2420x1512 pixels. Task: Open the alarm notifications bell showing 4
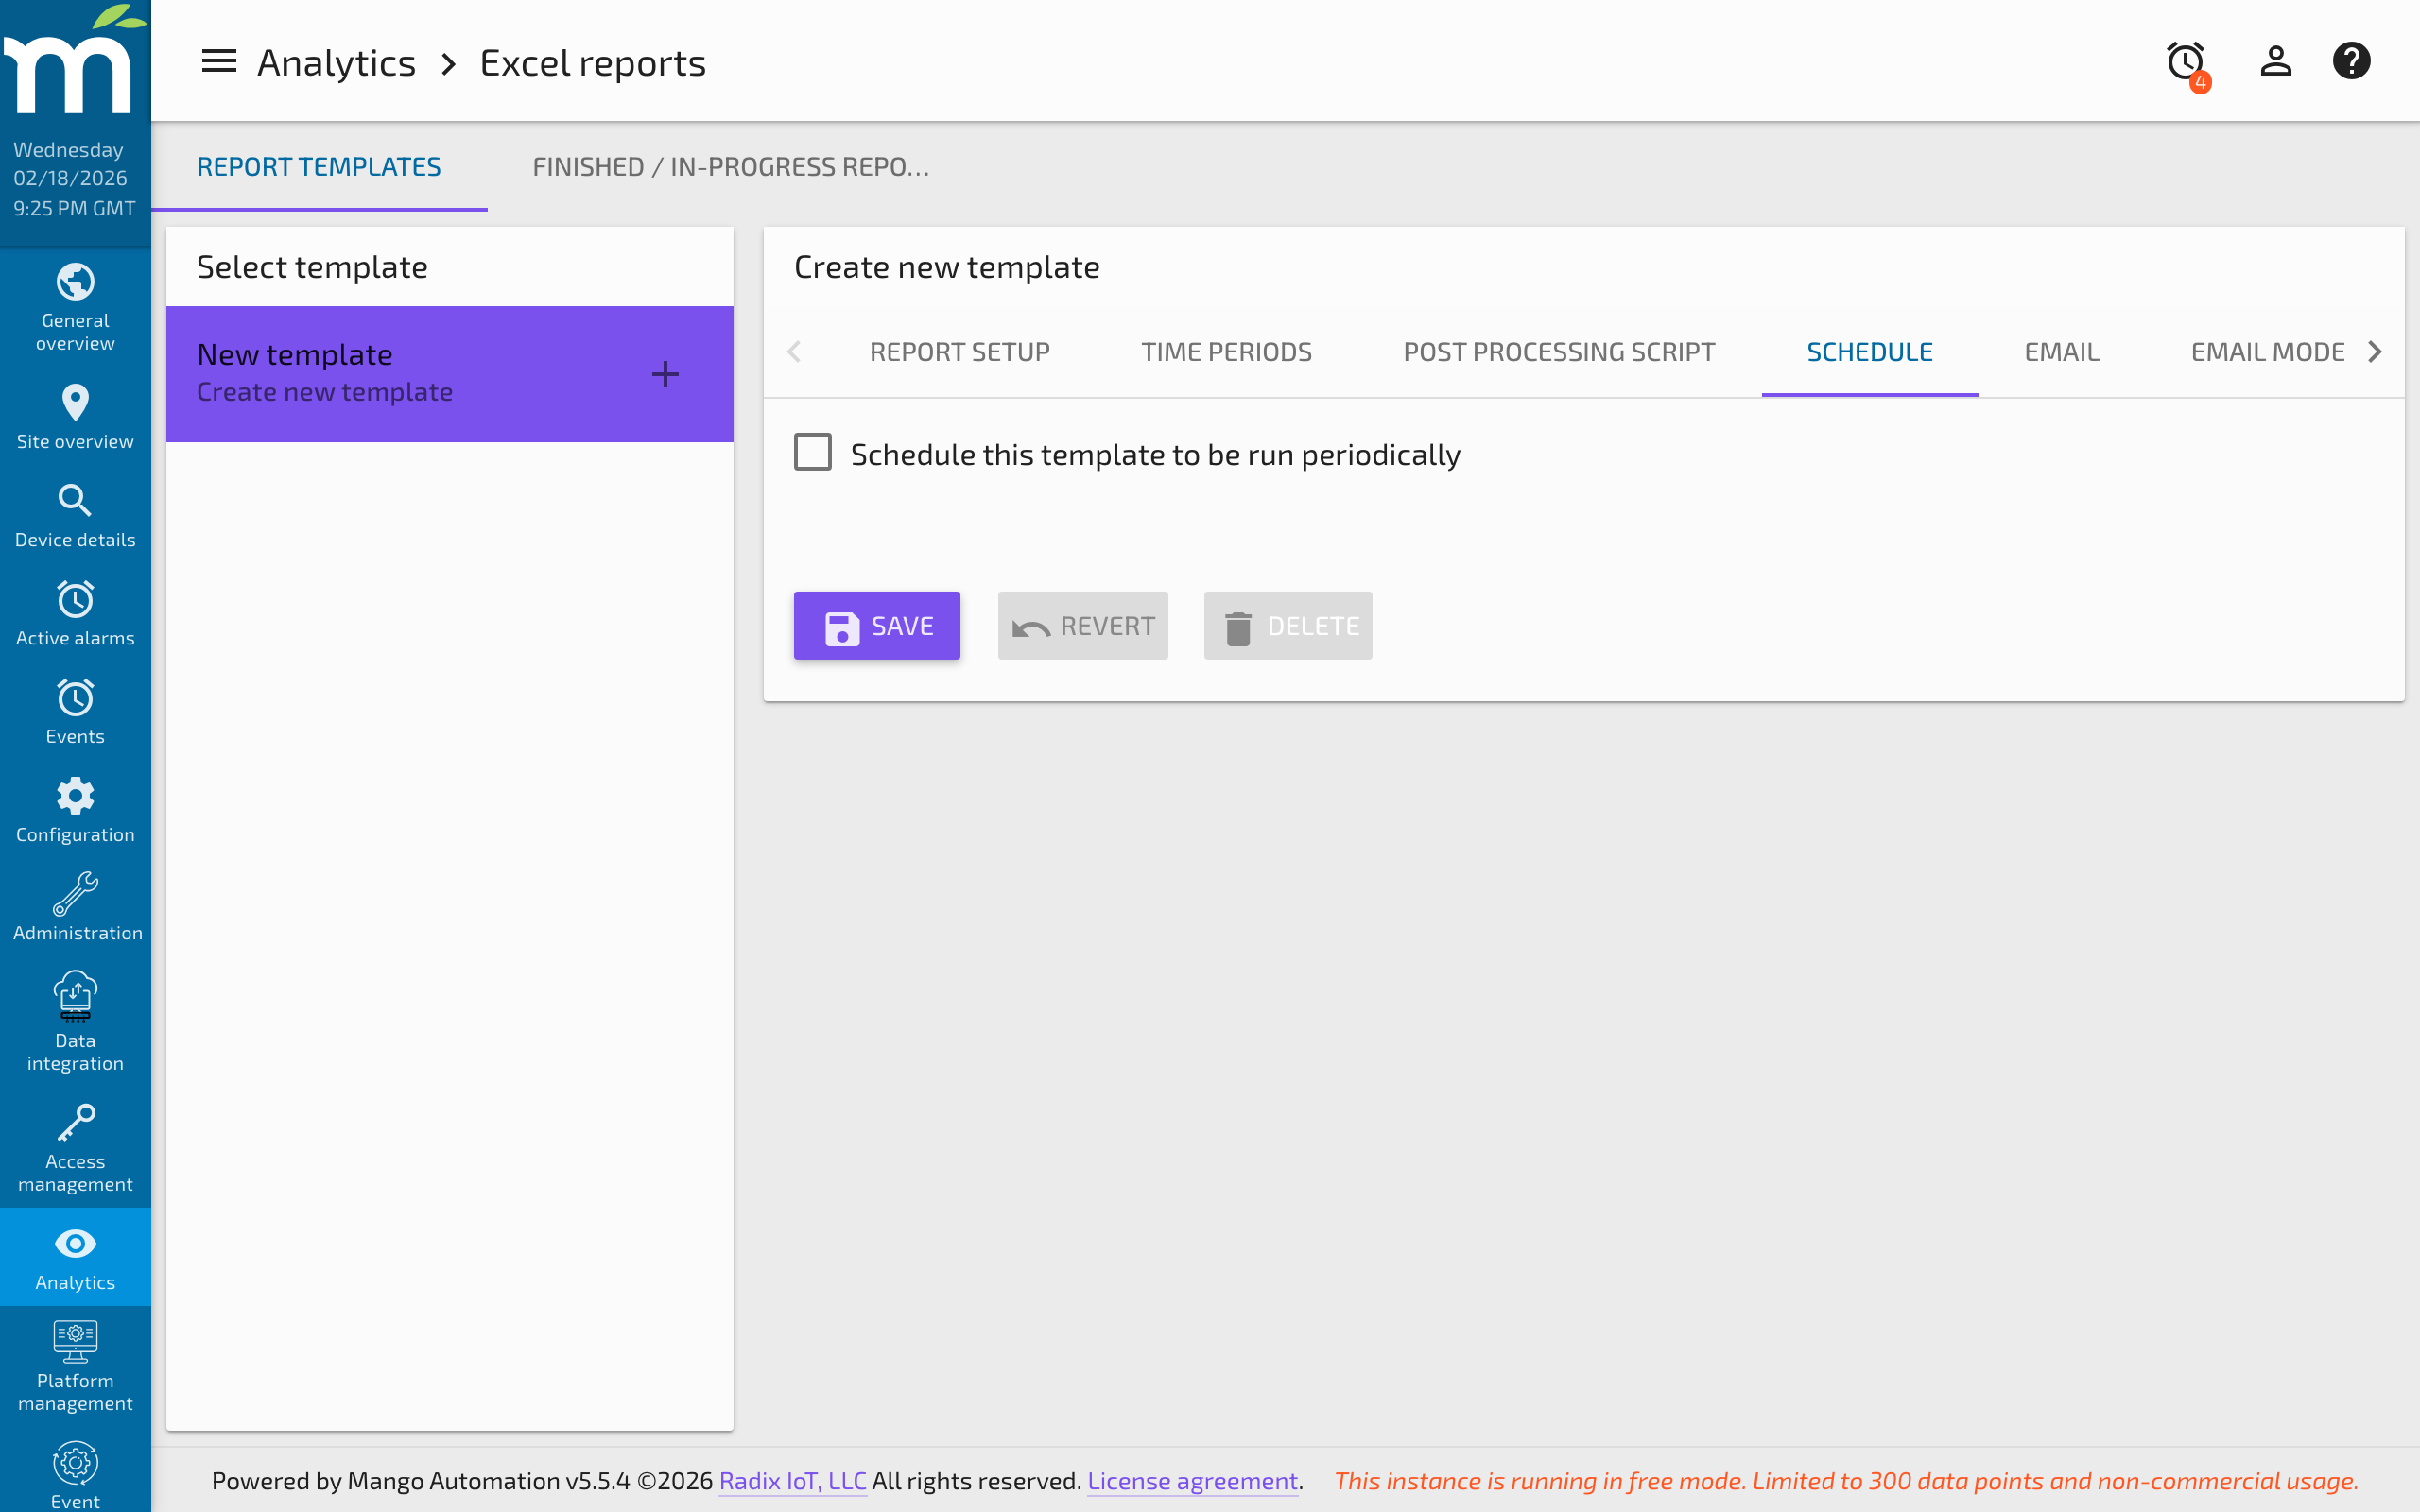(2185, 60)
